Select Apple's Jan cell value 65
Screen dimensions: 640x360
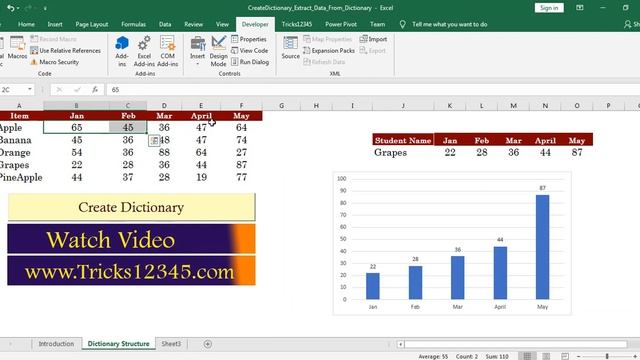[76, 127]
